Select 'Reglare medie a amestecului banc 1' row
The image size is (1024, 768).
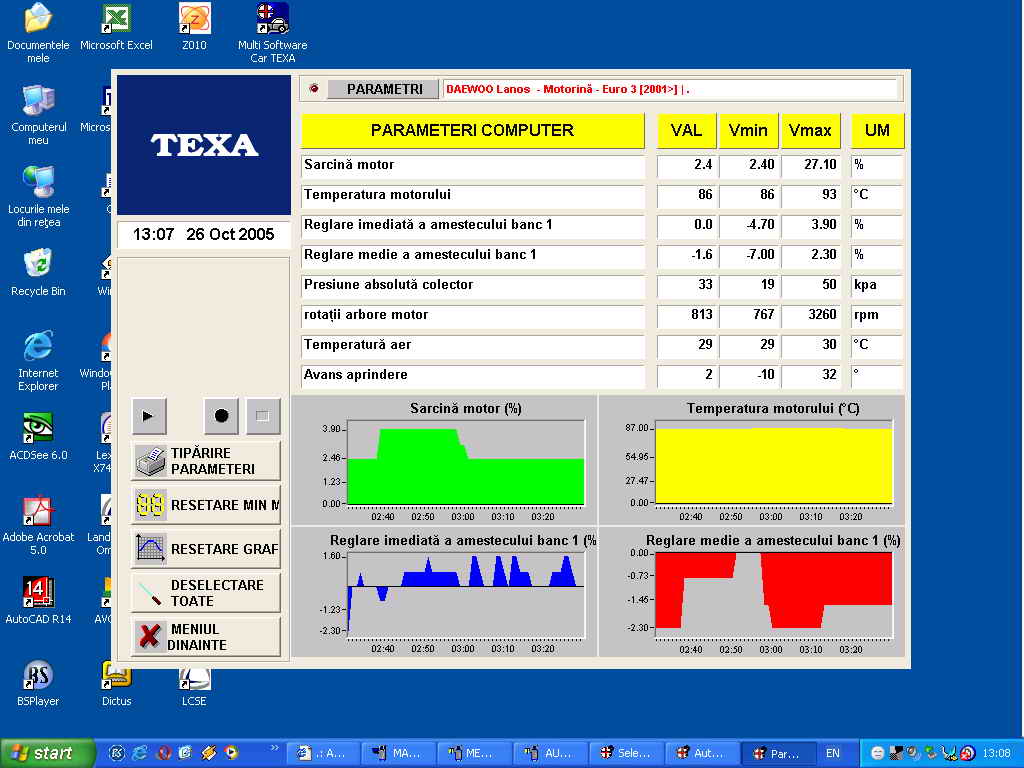tap(473, 255)
